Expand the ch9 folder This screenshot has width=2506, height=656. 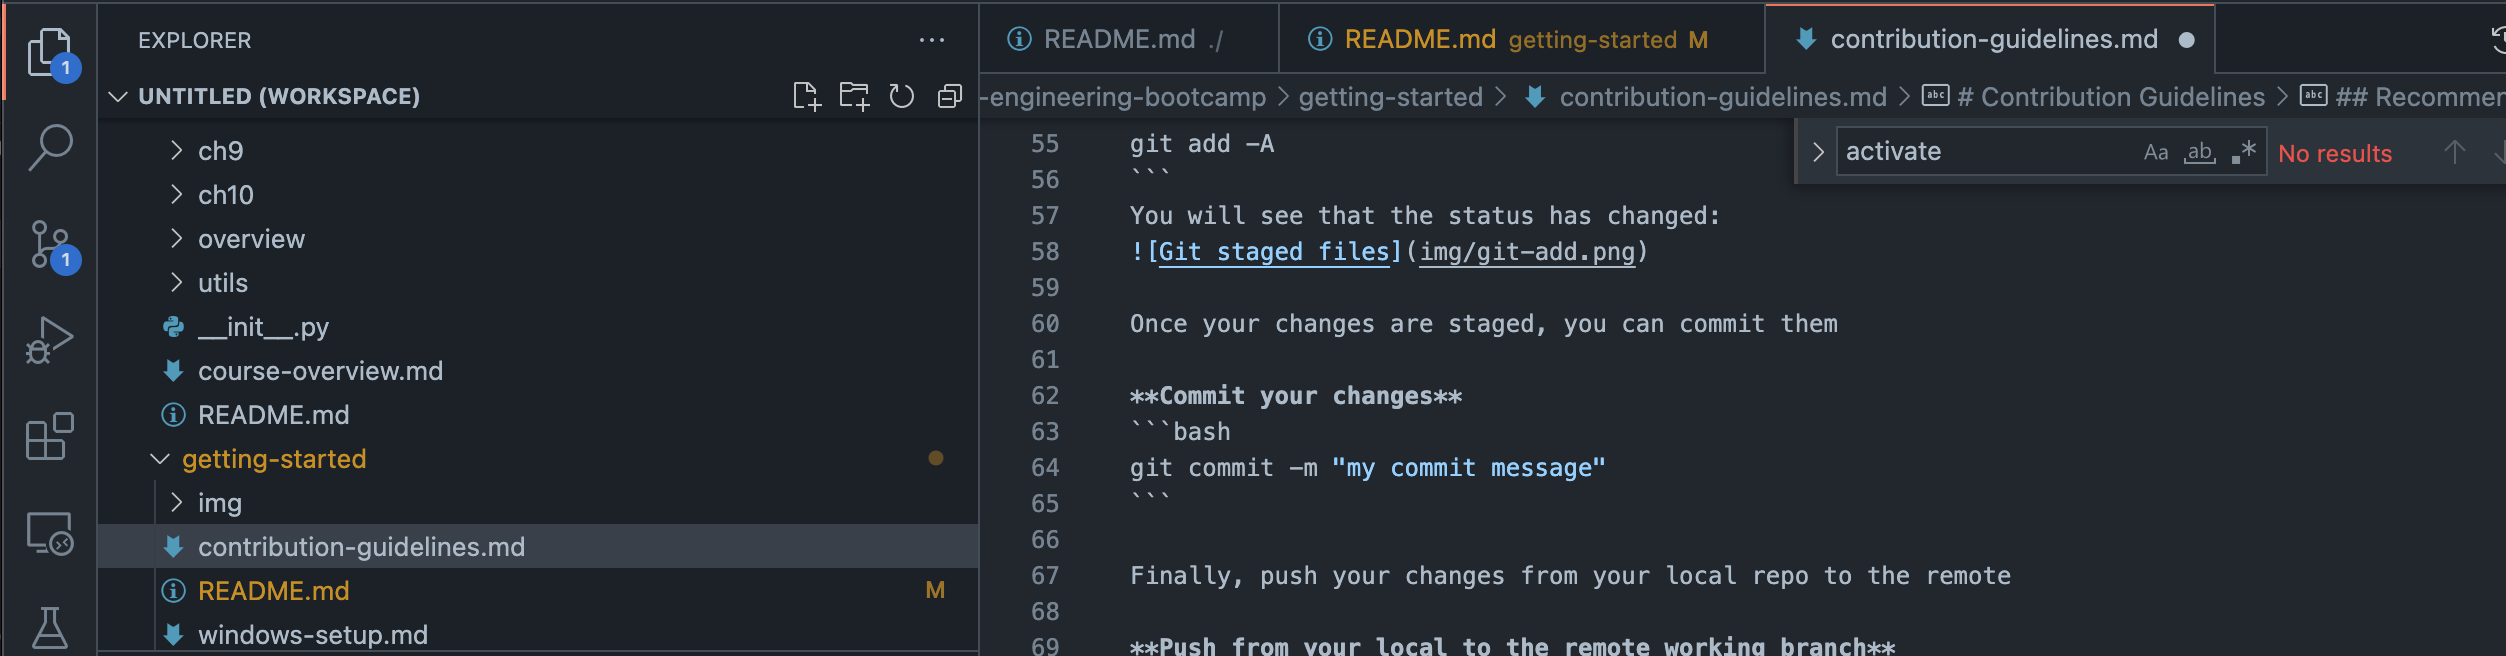pos(220,151)
